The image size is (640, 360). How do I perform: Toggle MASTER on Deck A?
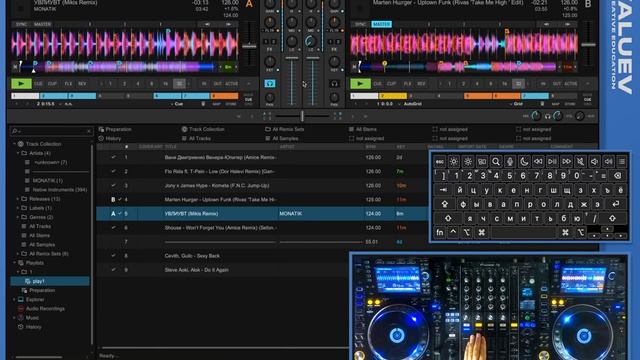42,24
